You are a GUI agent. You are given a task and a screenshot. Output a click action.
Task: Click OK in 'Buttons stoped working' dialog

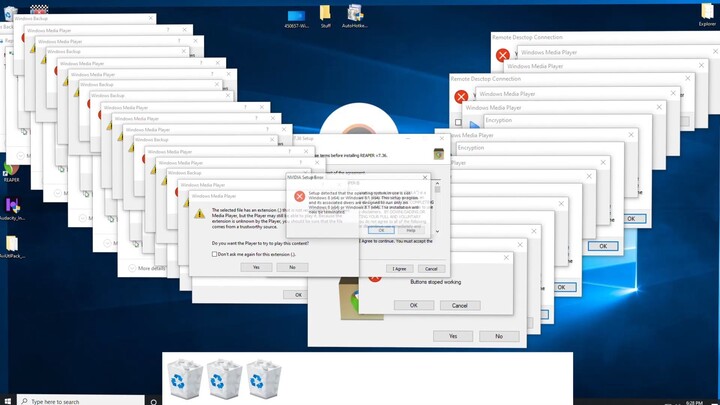point(414,305)
